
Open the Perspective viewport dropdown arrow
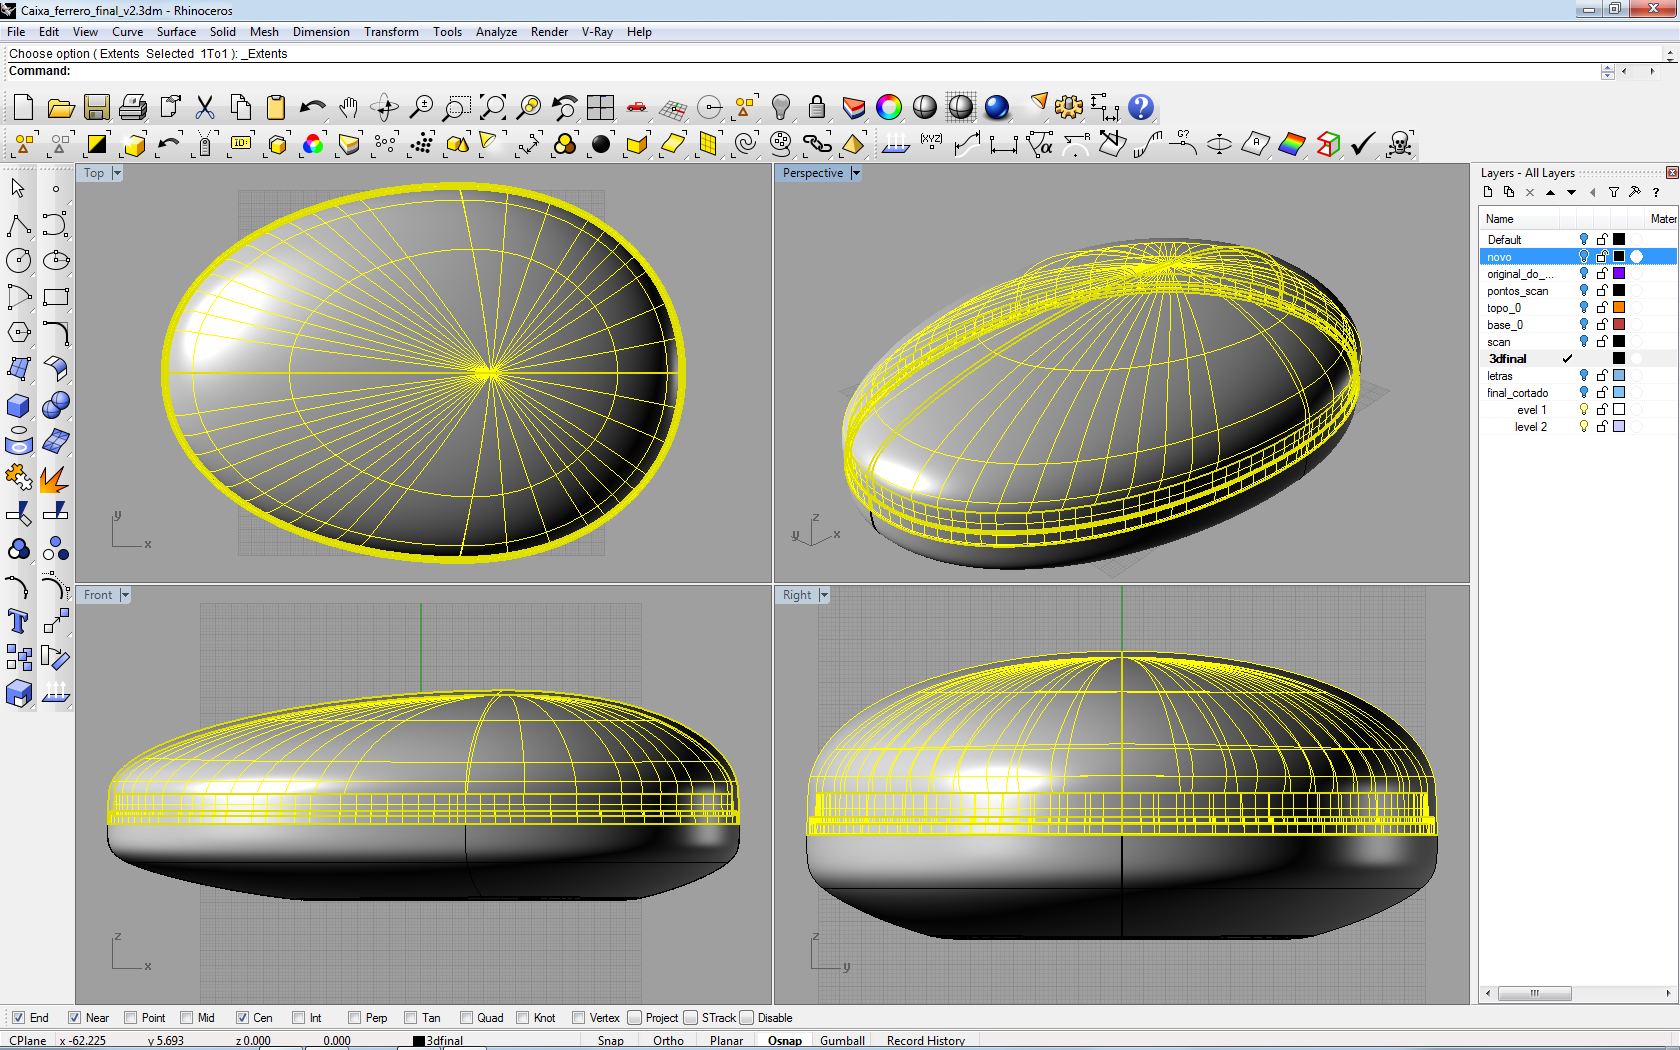tap(856, 173)
